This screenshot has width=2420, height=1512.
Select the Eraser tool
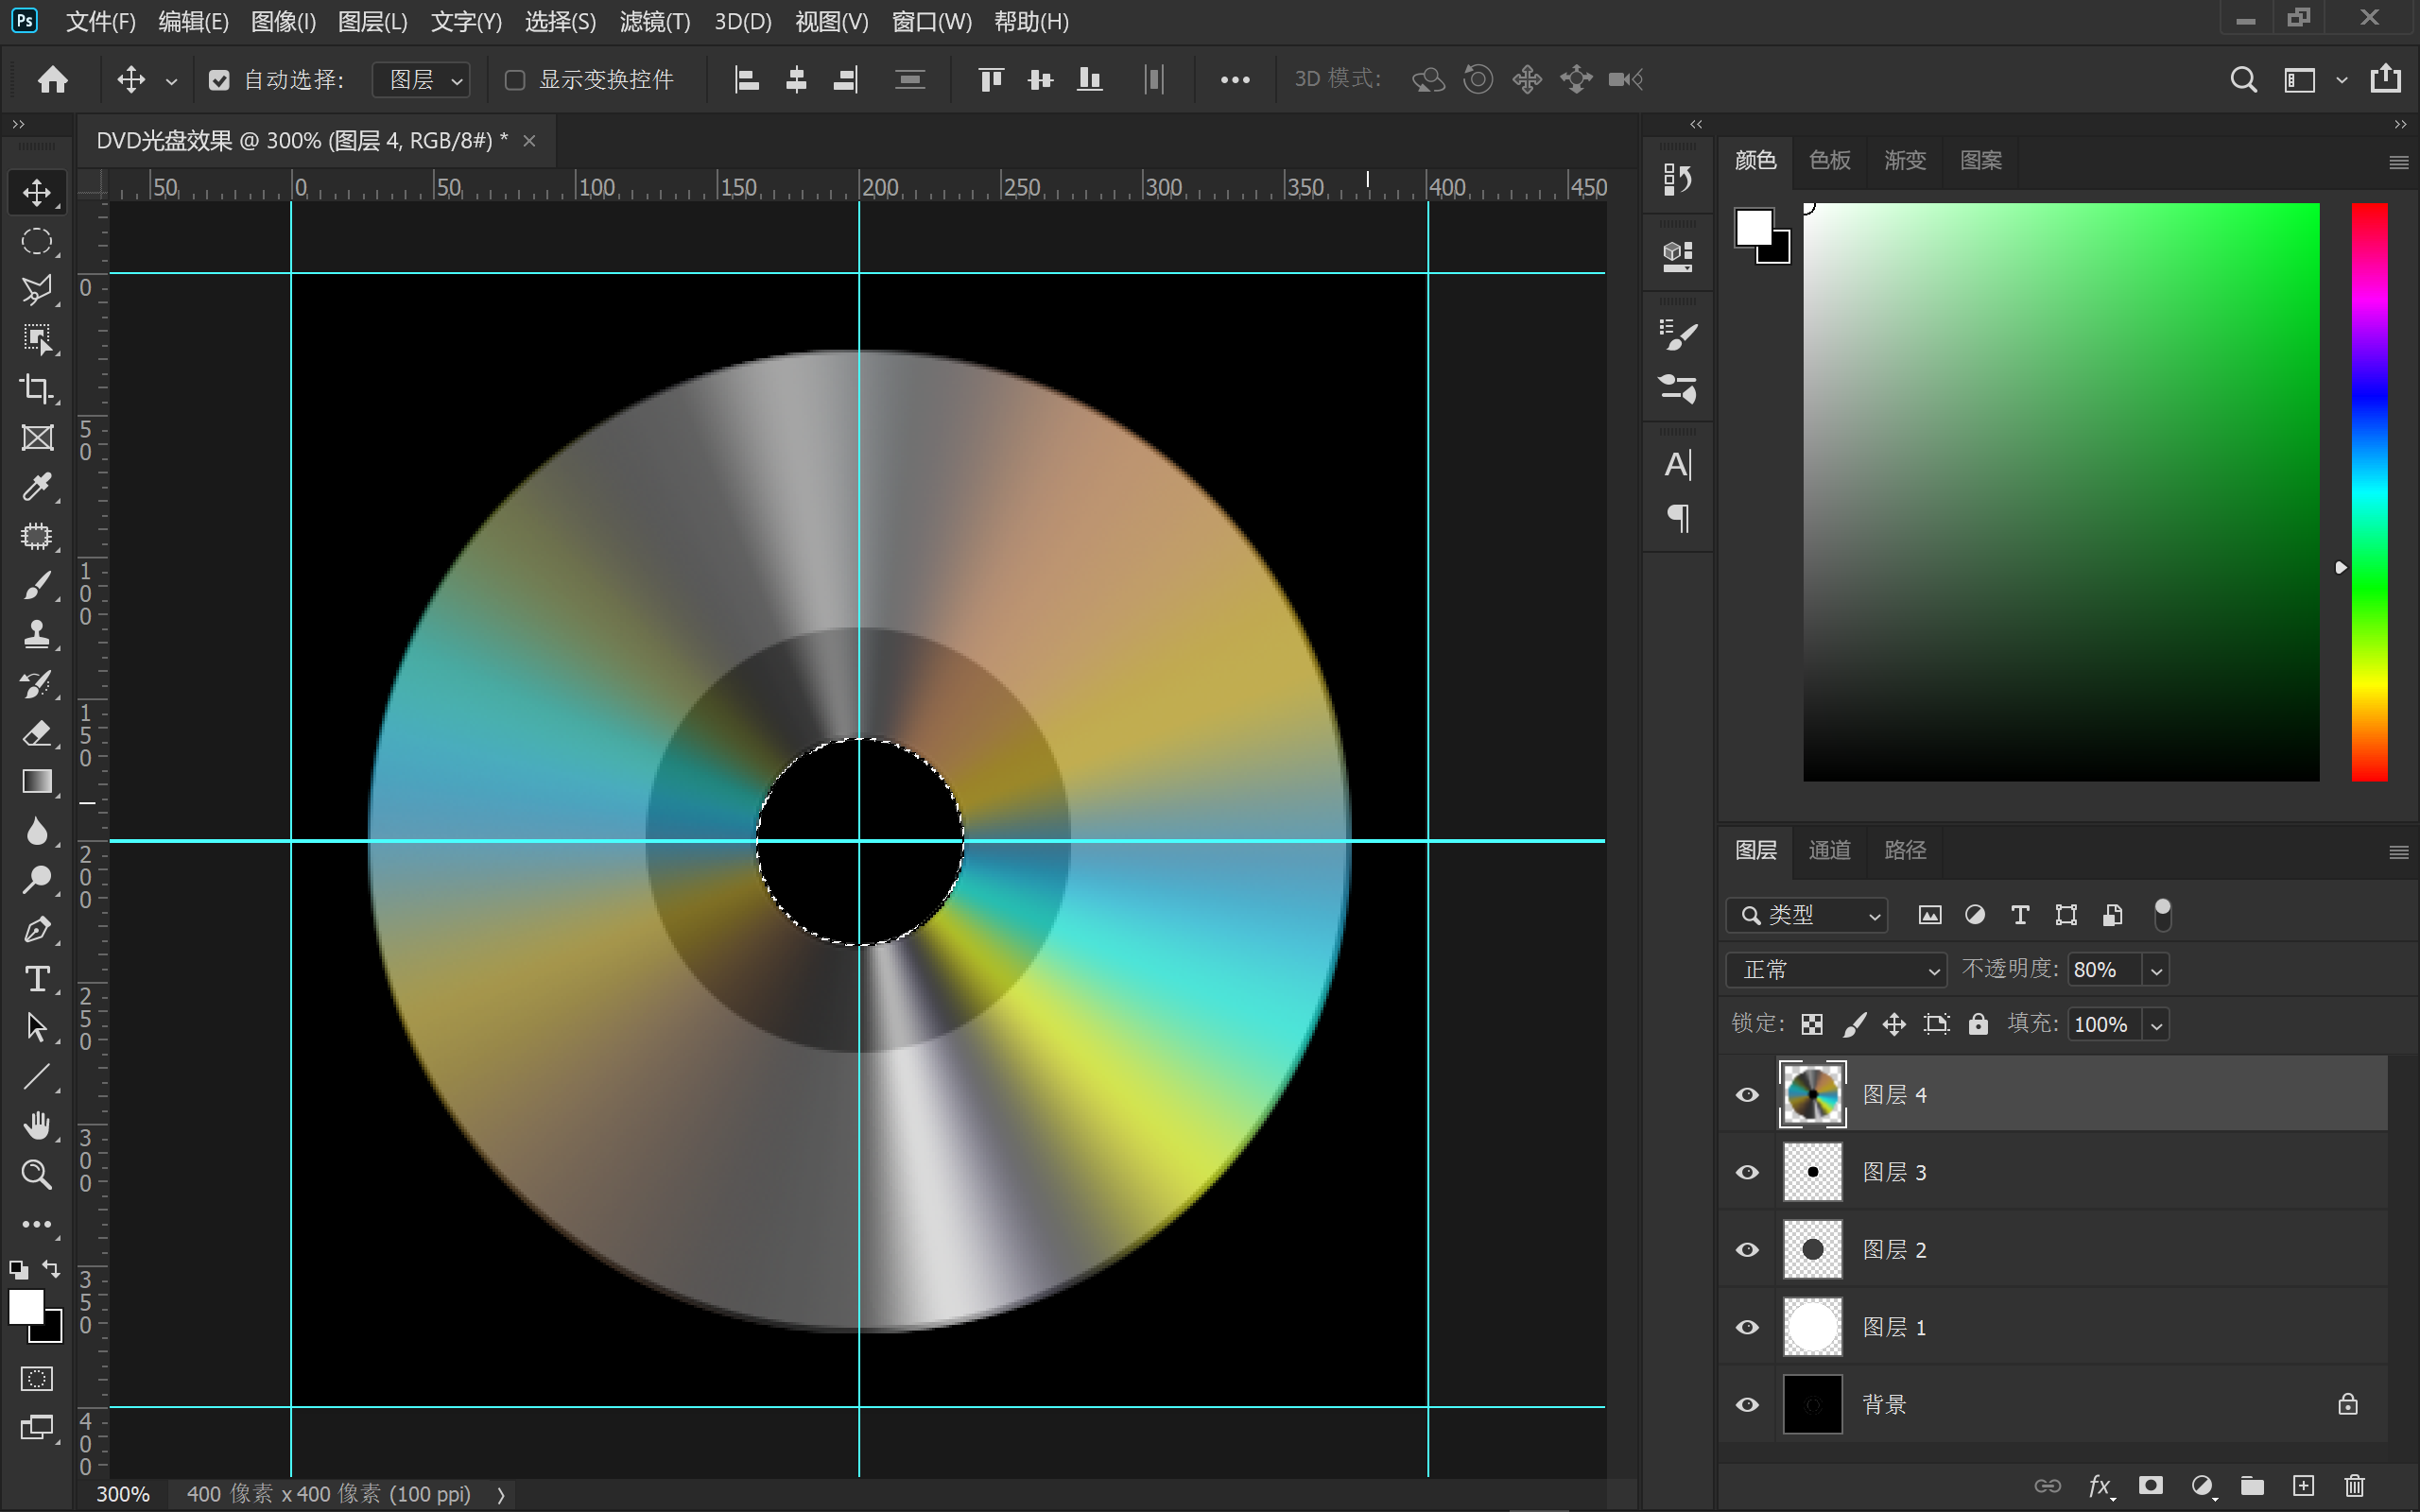[x=37, y=733]
